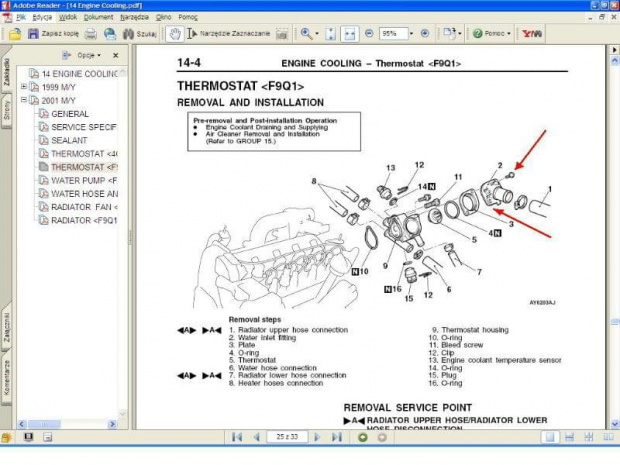Collapse the 2001 M/Y bookmark
620x465 pixels.
[24, 100]
